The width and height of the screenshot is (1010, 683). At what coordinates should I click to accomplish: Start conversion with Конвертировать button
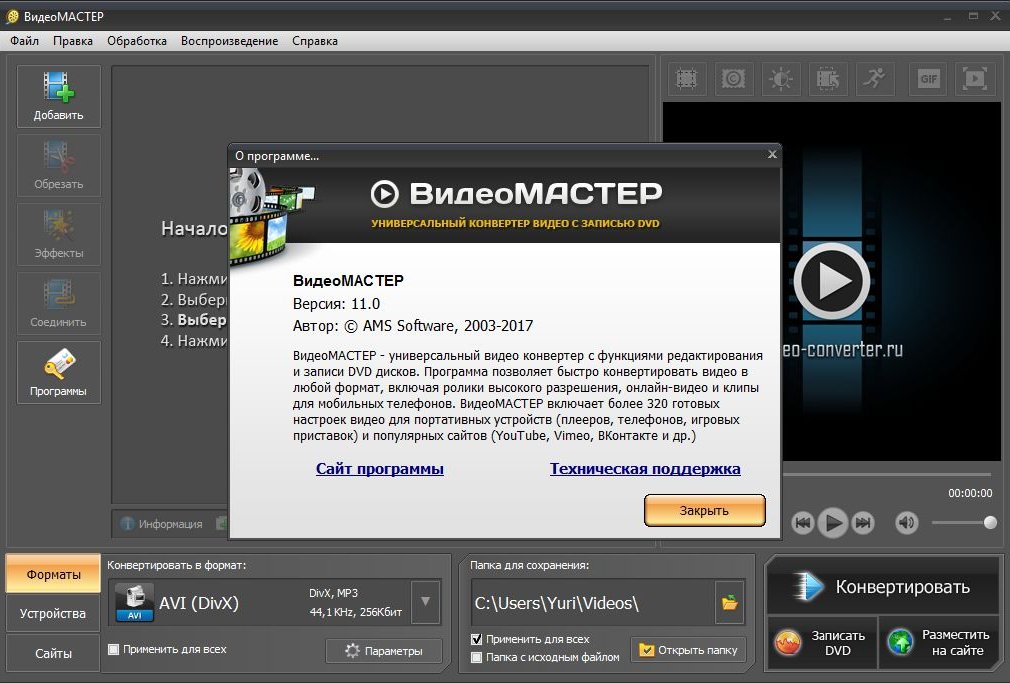pyautogui.click(x=882, y=587)
